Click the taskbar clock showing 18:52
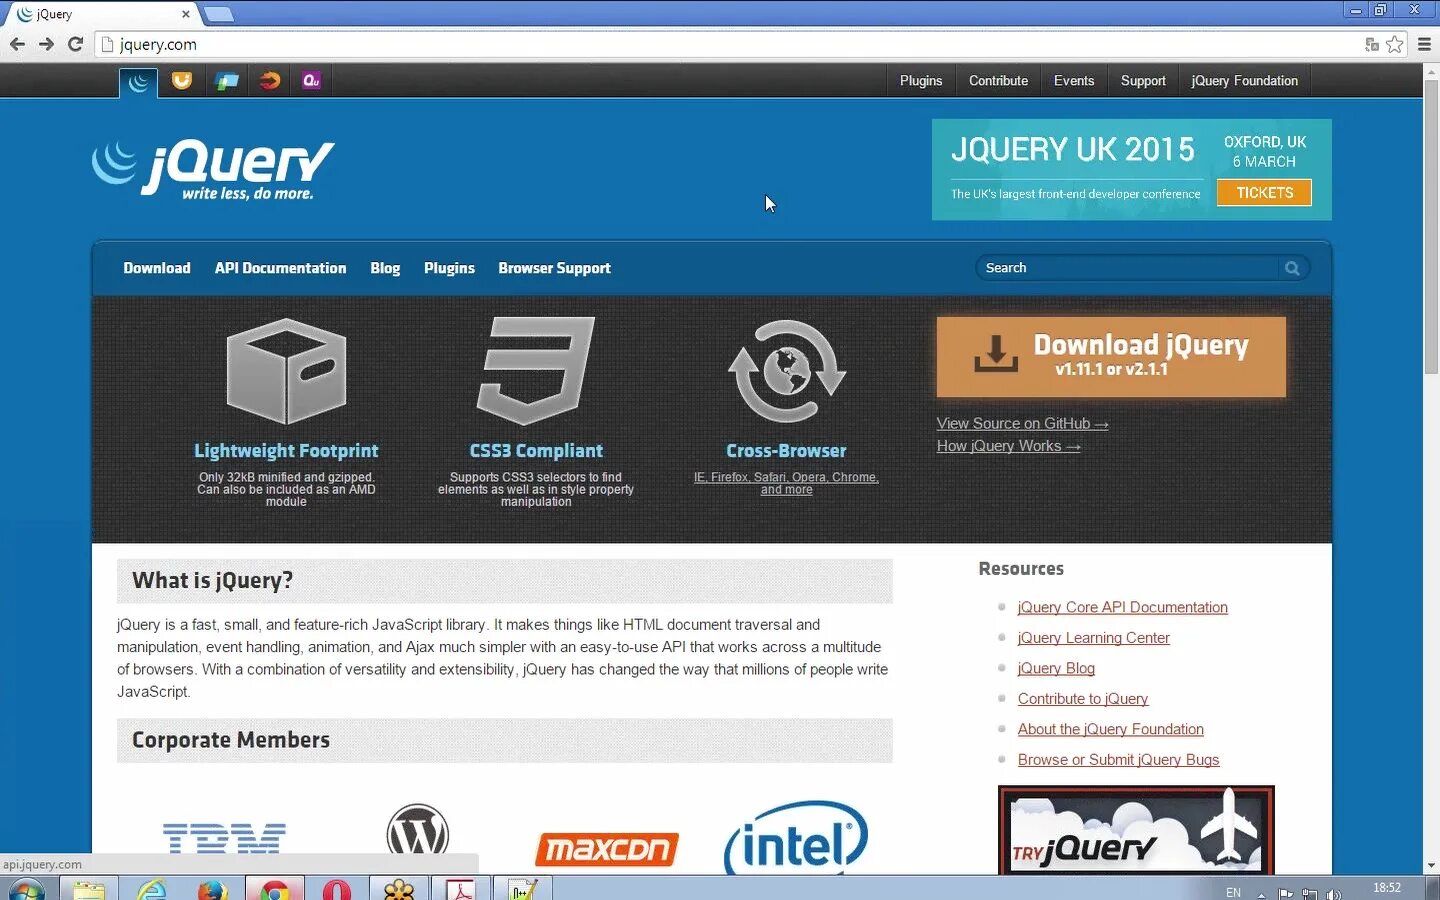This screenshot has width=1440, height=900. coord(1387,888)
